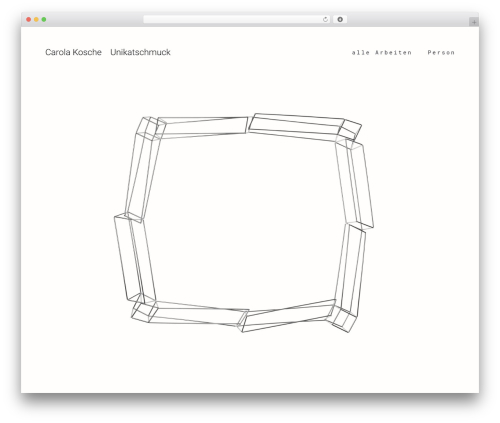This screenshot has height=423, width=500.
Task: Open the alle Arbeiten menu item
Action: click(382, 53)
